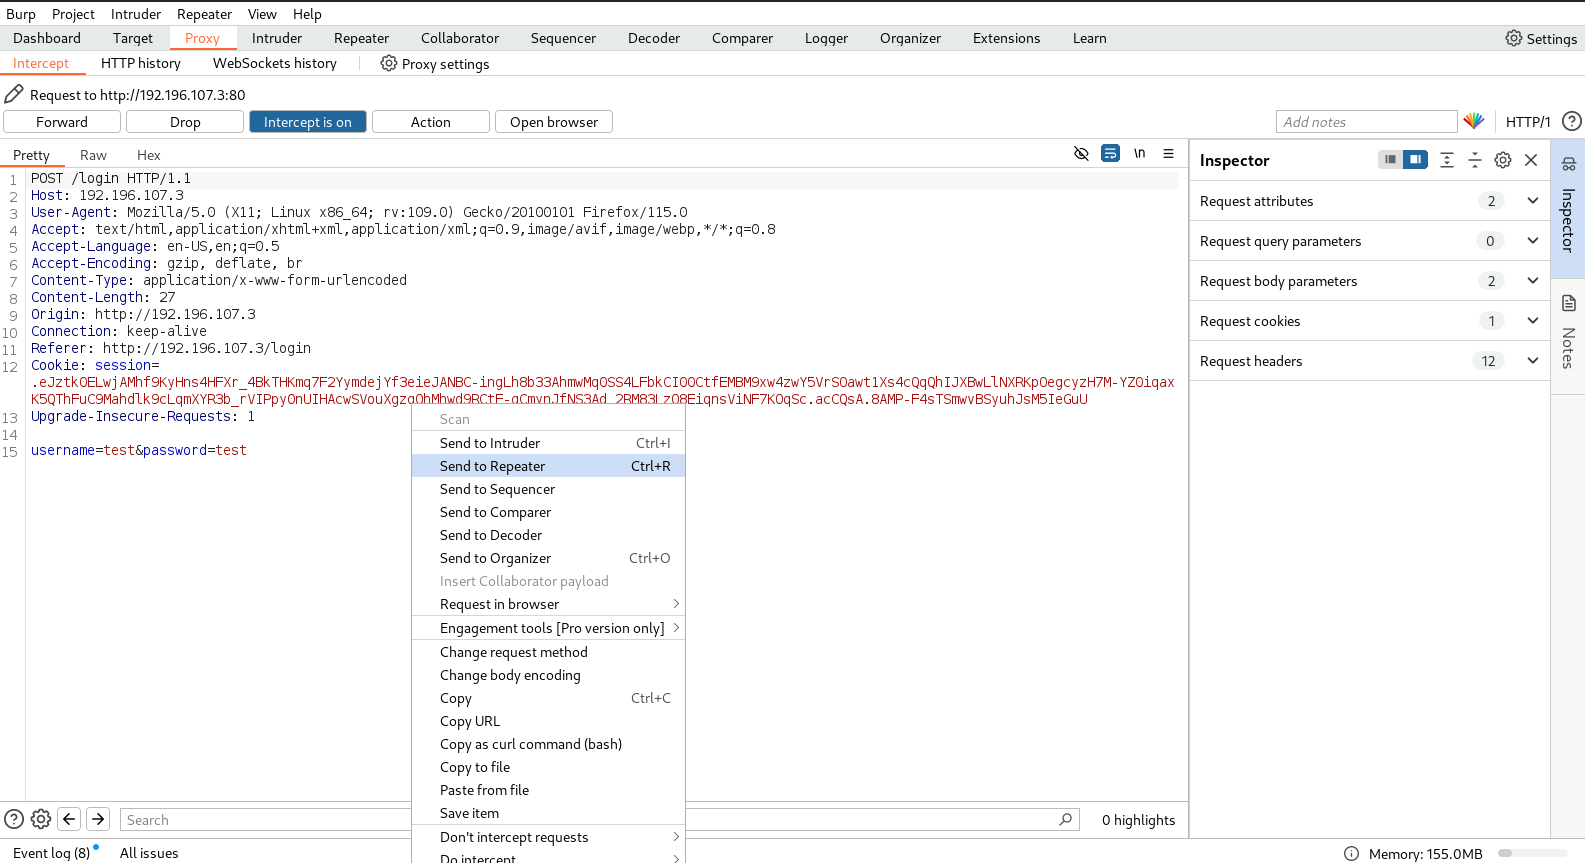Screen dimensions: 1585x863
Task: Open the main Settings gear icon
Action: (x=1514, y=38)
